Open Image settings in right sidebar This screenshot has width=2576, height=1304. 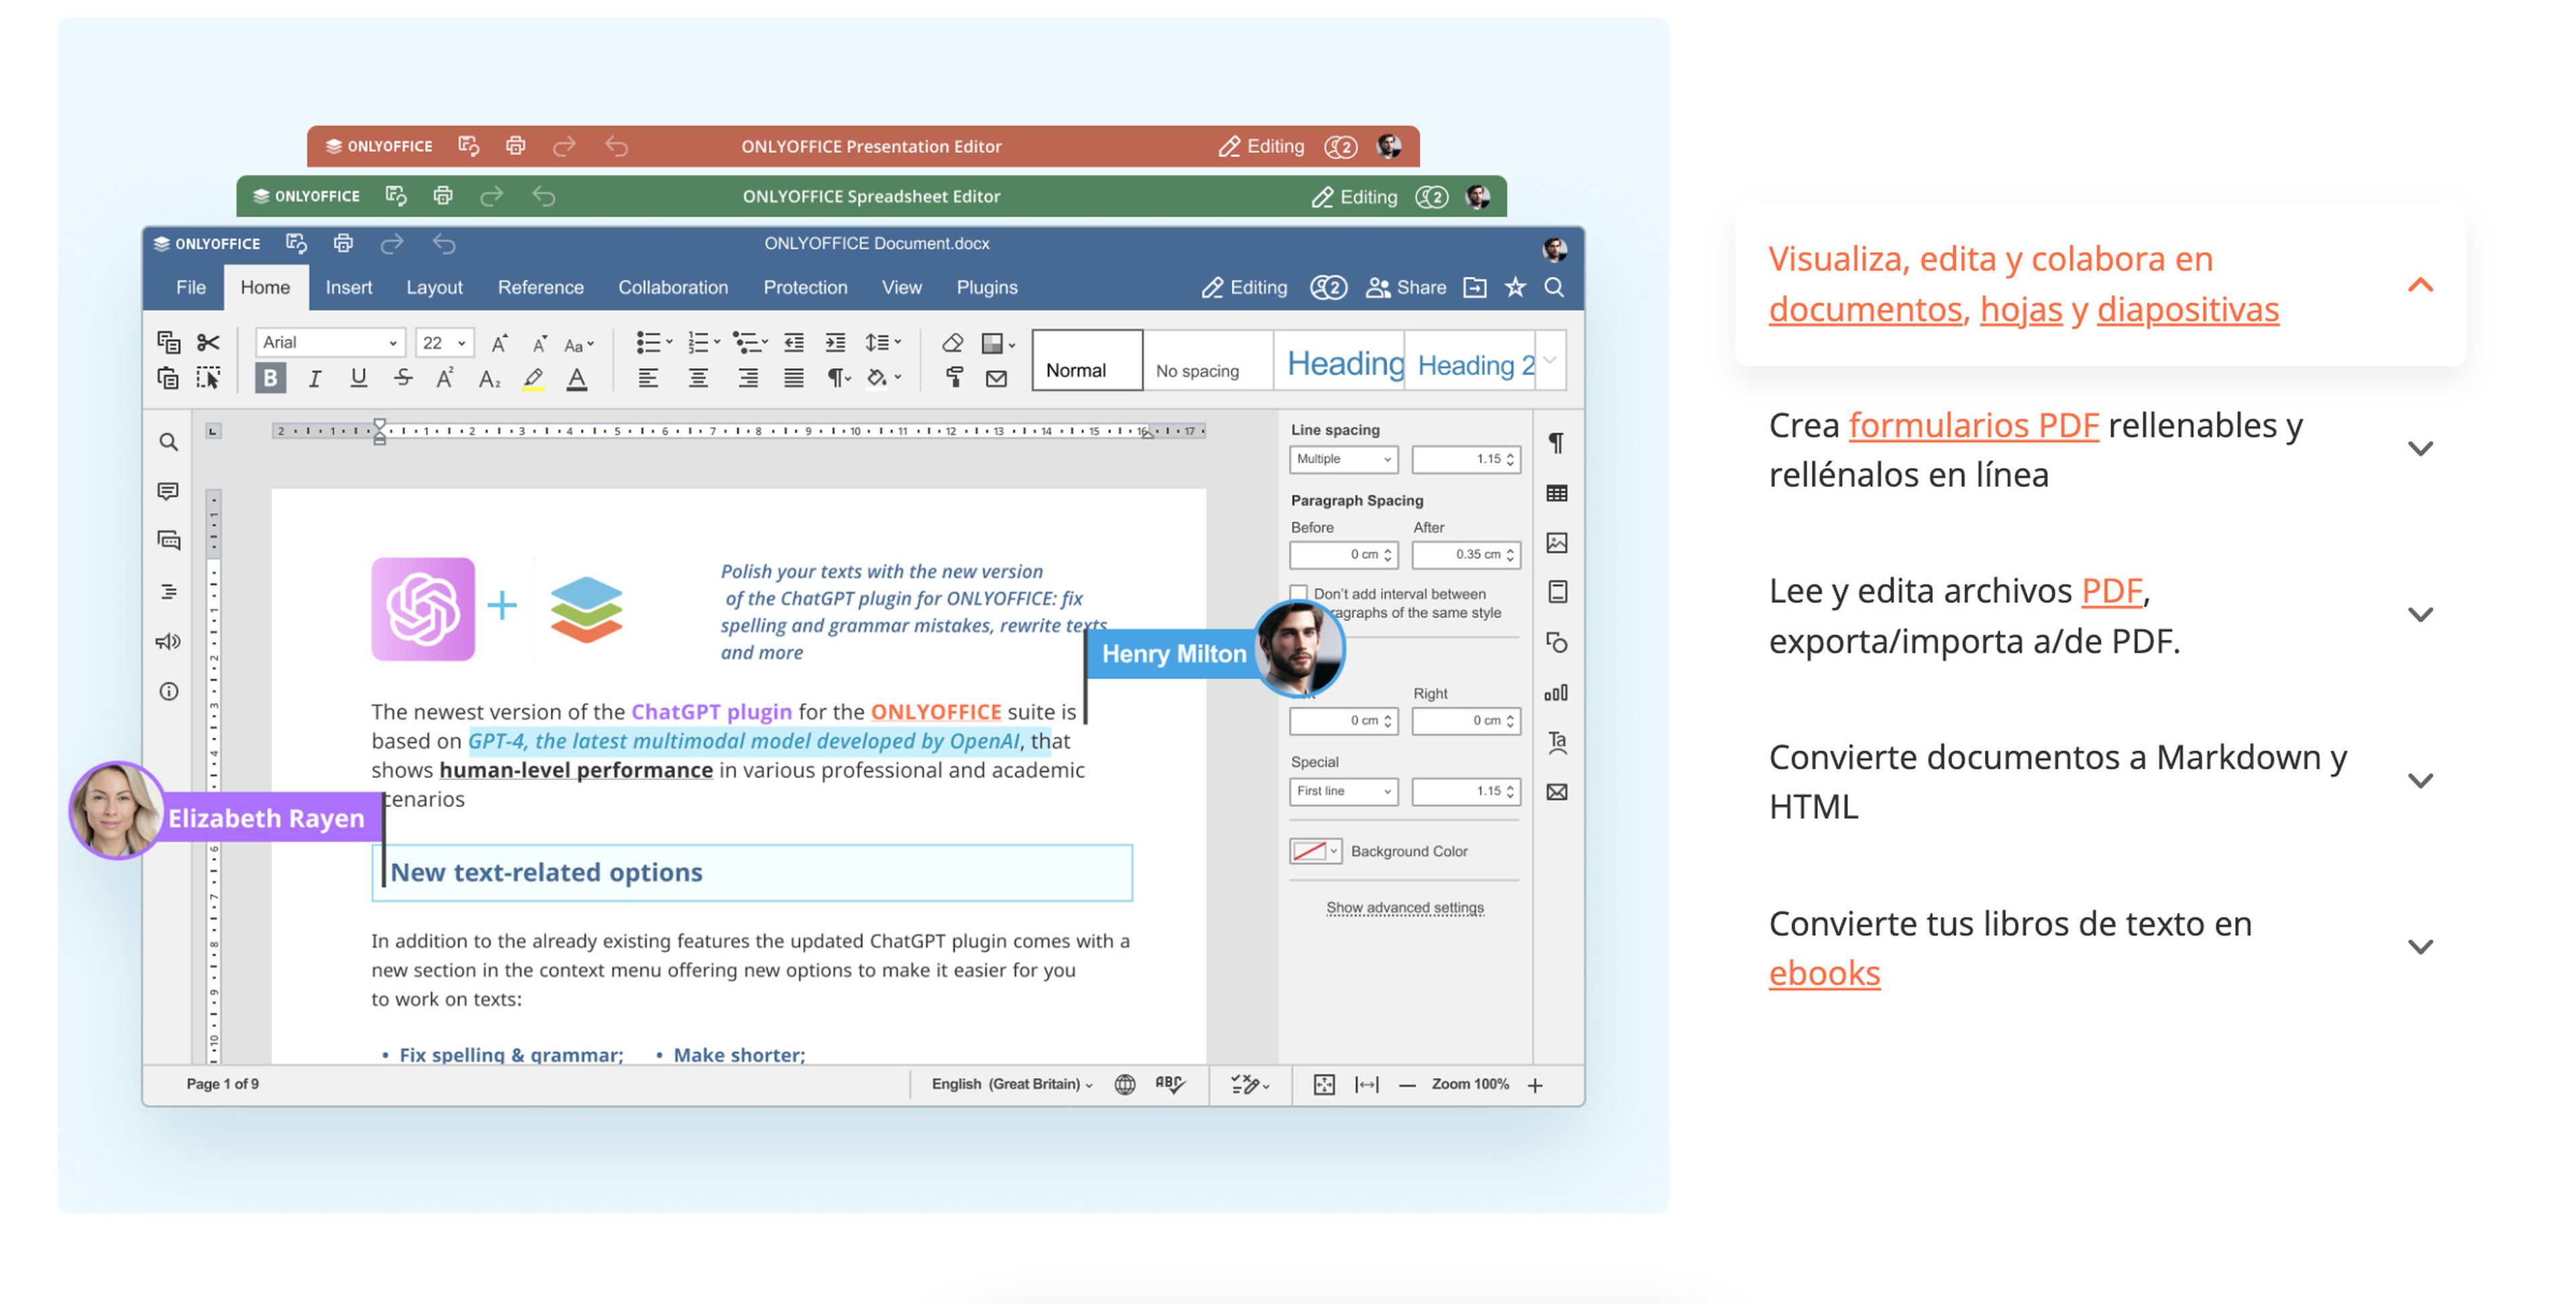(1556, 543)
